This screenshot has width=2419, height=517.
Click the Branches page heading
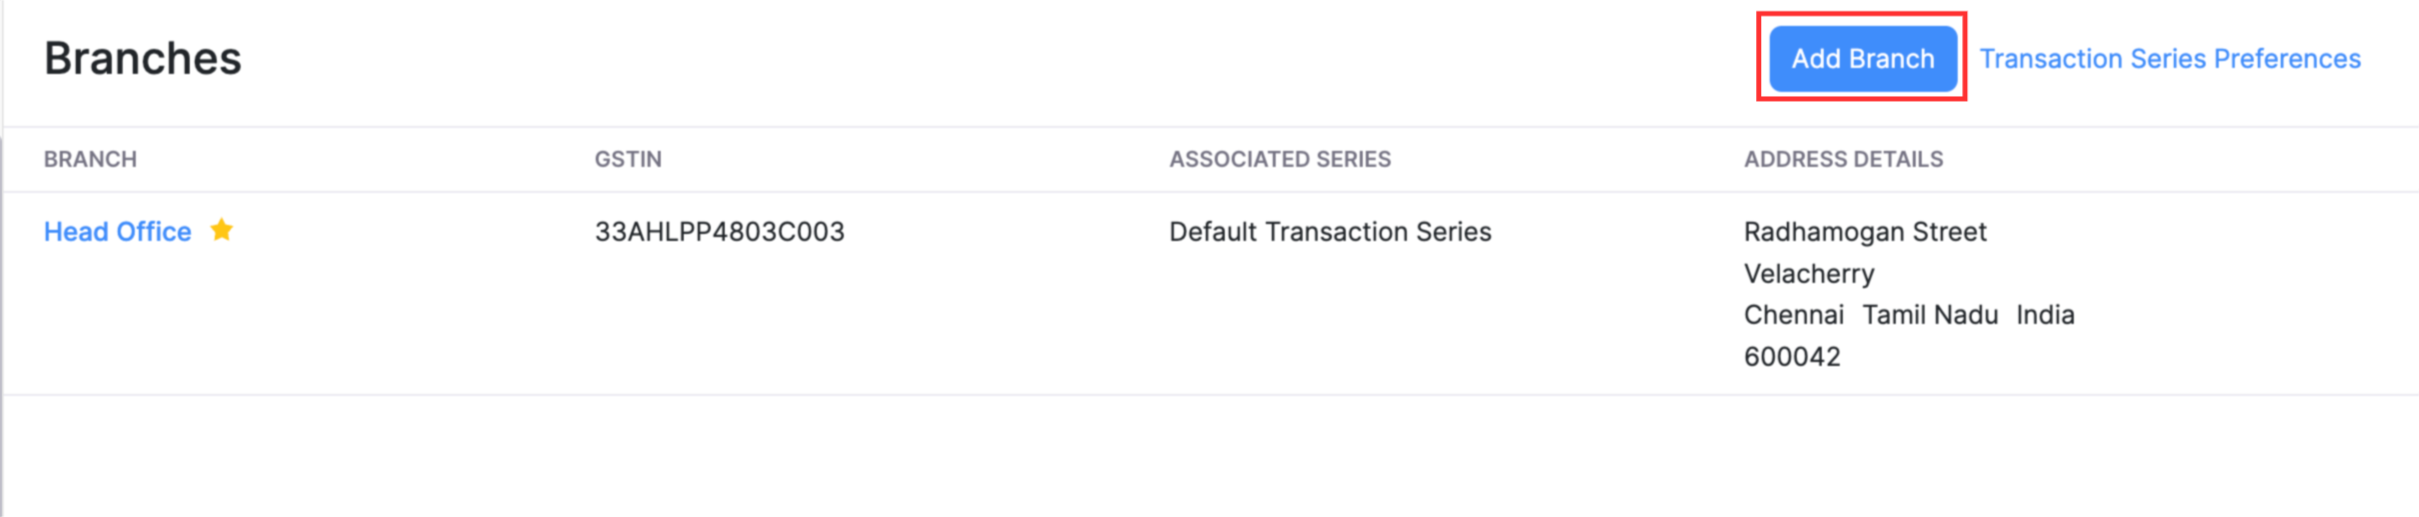(x=143, y=59)
